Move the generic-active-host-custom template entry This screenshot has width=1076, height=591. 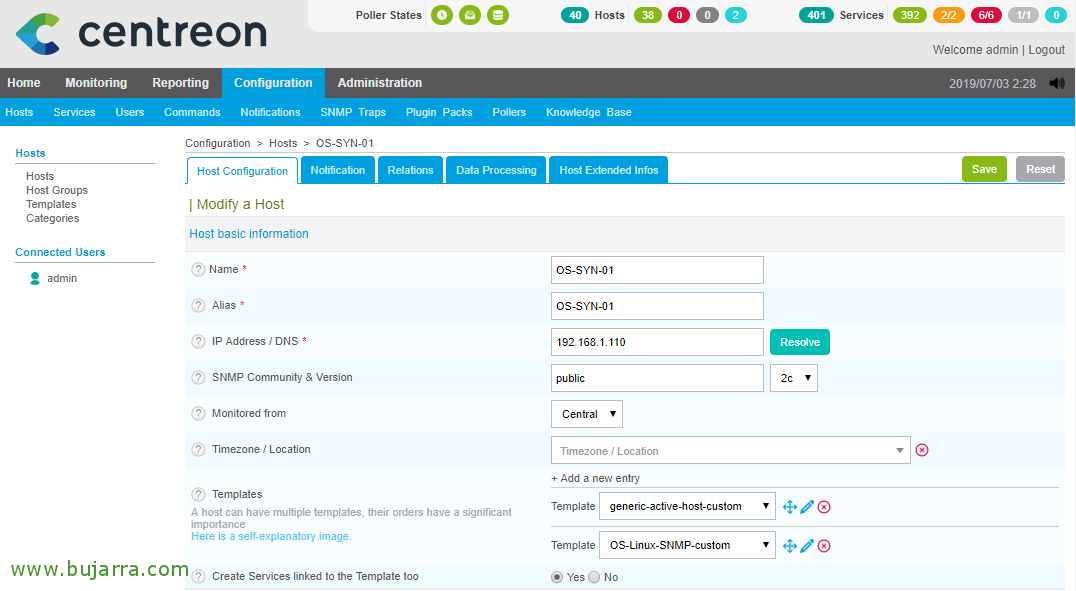790,507
